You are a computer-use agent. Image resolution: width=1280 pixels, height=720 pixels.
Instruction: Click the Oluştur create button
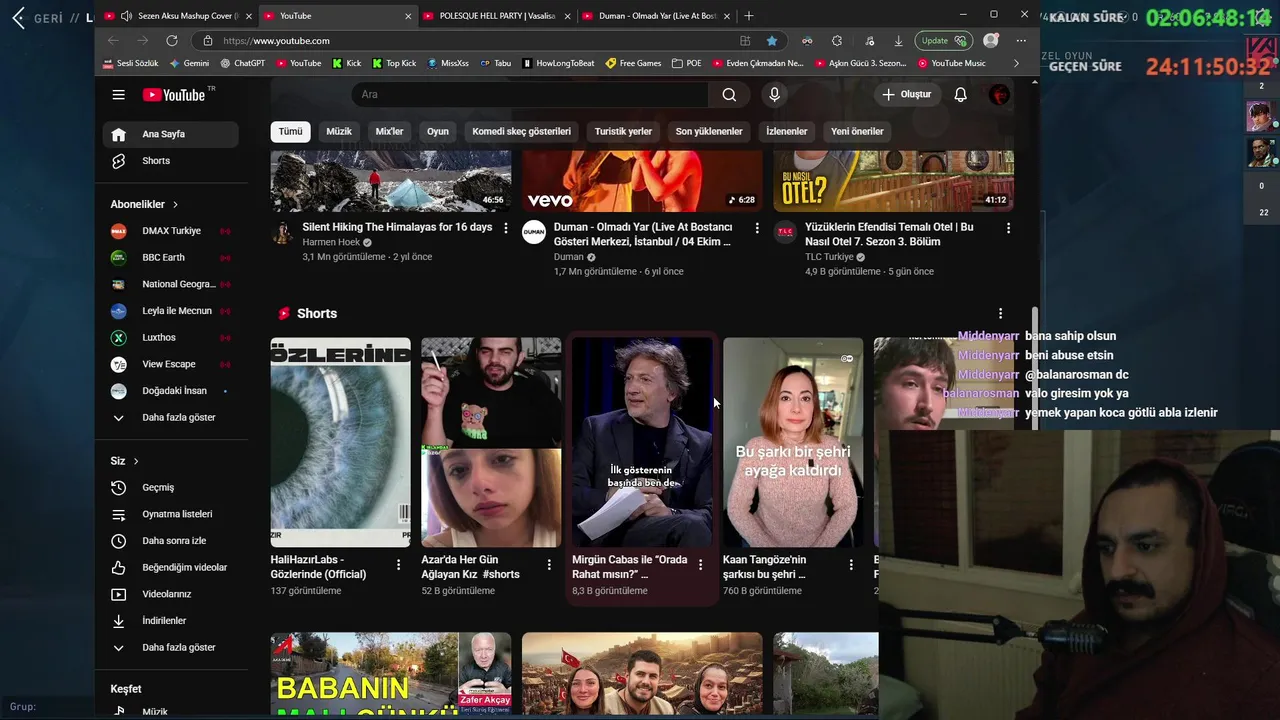pos(906,94)
